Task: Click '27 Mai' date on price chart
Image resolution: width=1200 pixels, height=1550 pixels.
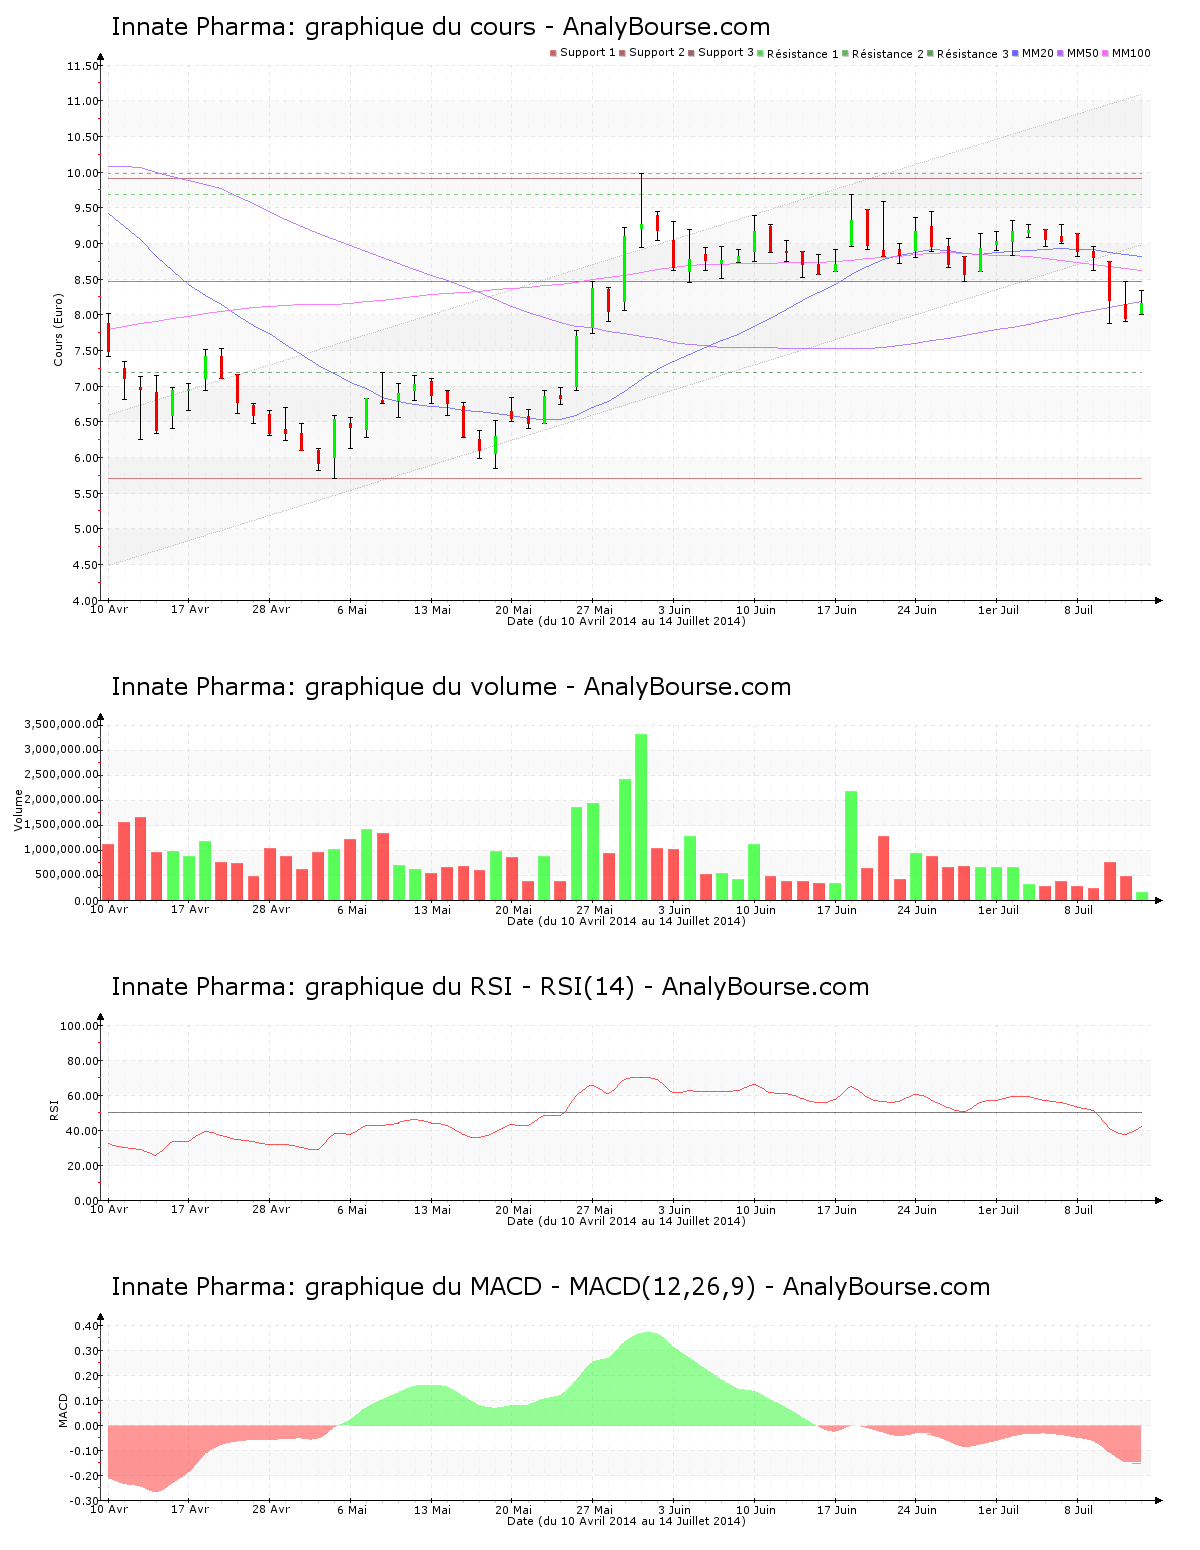Action: click(594, 610)
